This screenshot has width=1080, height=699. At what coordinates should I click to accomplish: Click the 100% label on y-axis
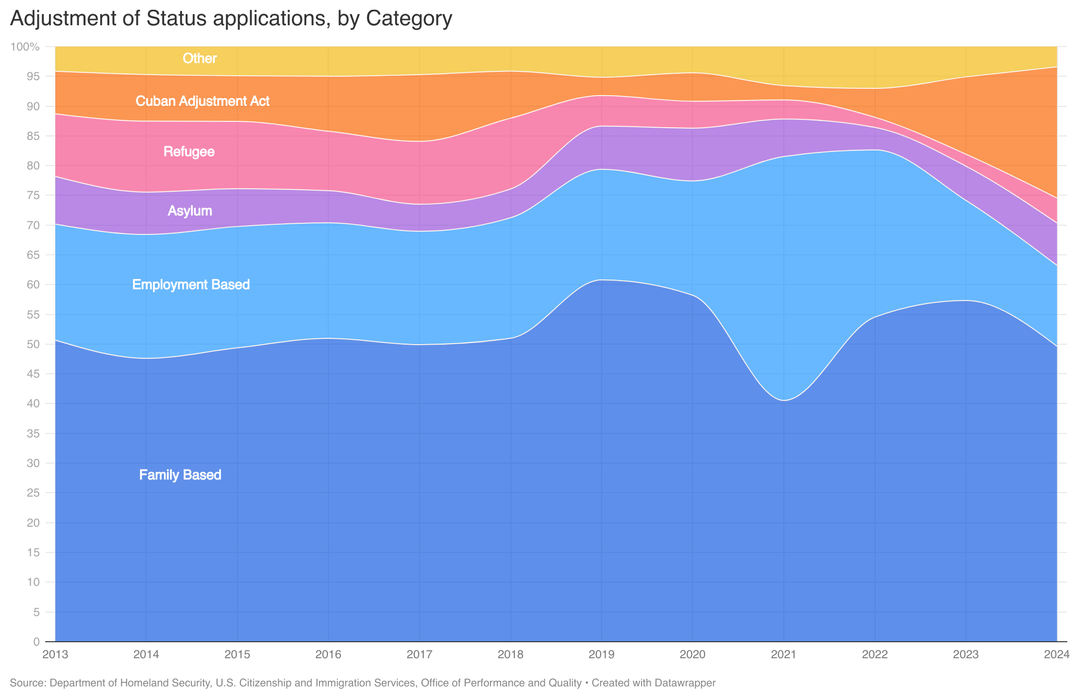[25, 47]
